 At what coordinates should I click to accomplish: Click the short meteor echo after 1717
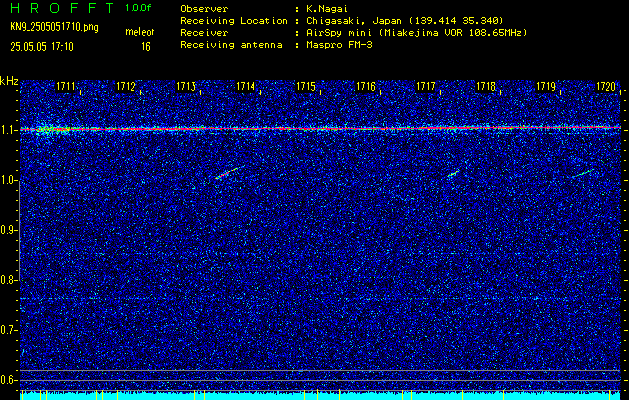(x=454, y=173)
